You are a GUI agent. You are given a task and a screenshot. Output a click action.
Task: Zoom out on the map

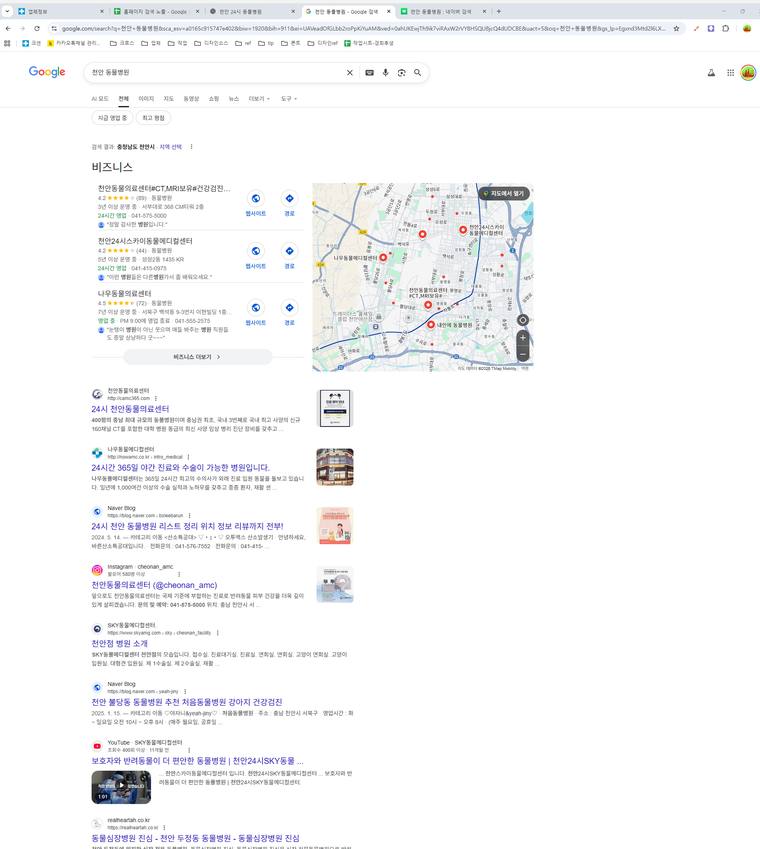pyautogui.click(x=522, y=354)
